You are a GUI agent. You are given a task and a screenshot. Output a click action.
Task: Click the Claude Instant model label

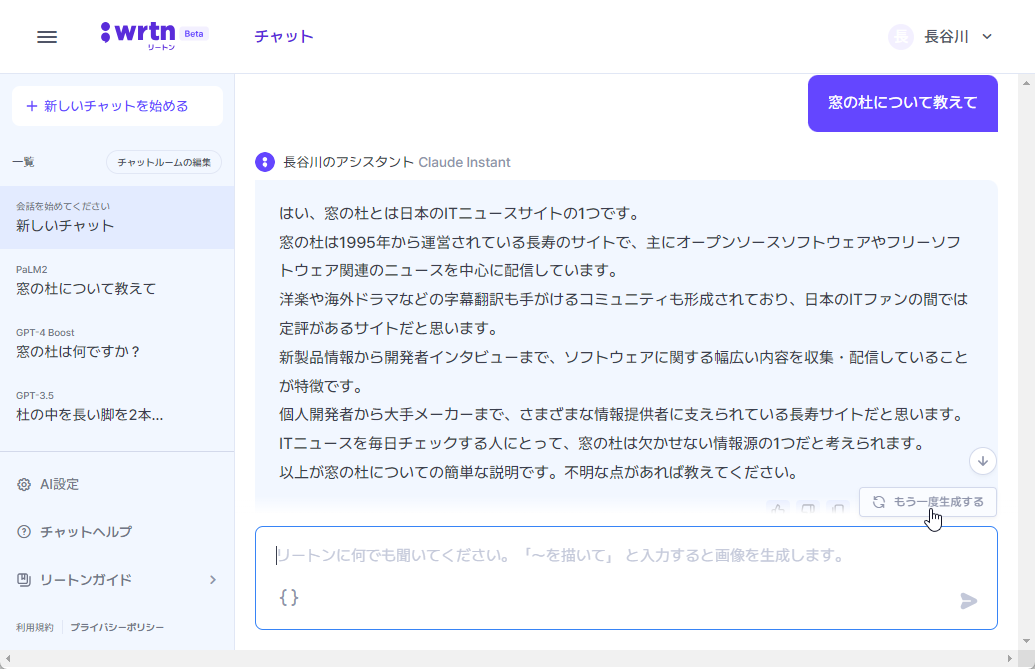point(464,162)
